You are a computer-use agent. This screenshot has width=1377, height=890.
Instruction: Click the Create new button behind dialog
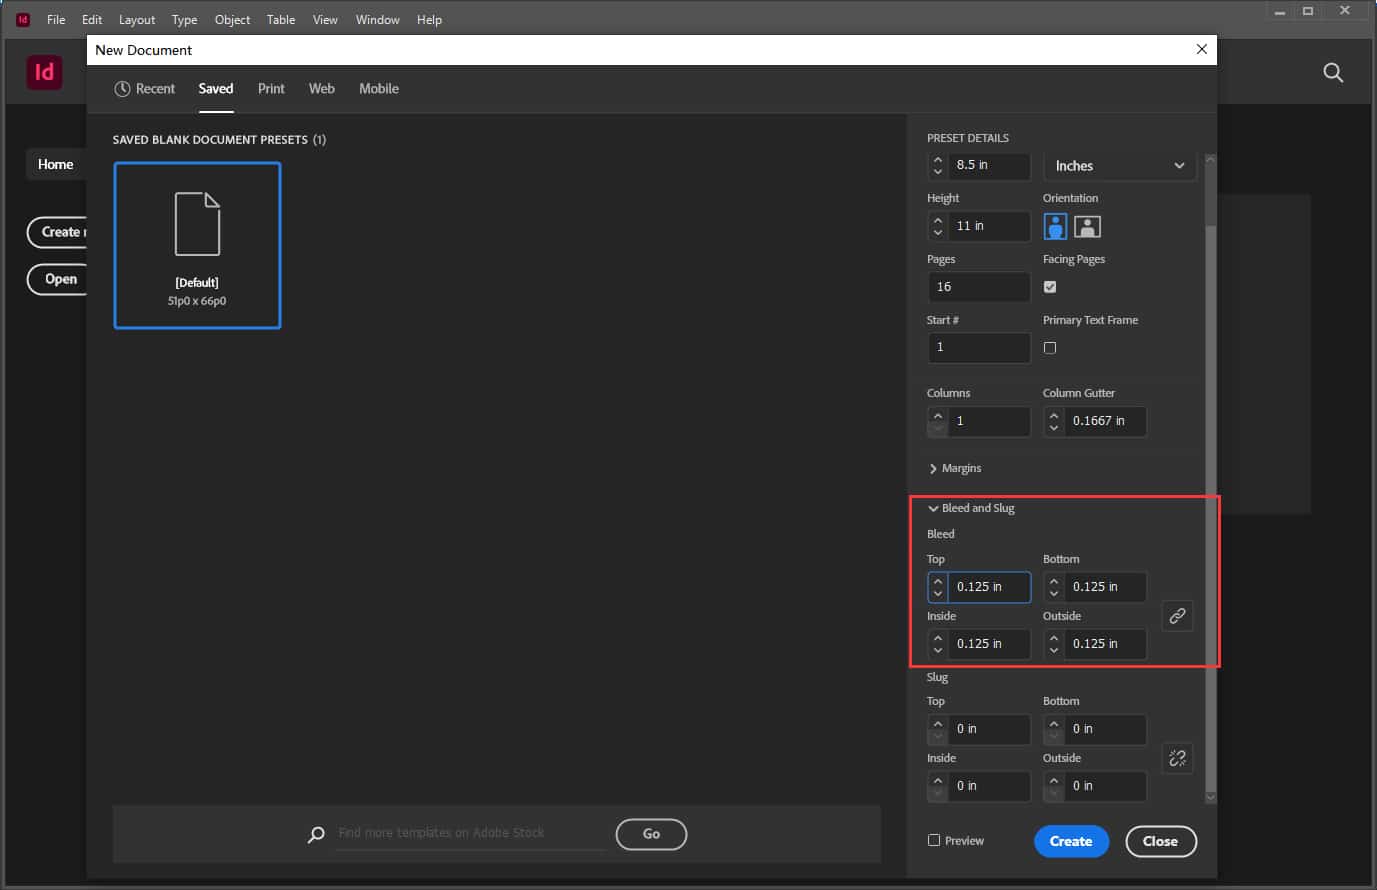coord(58,232)
